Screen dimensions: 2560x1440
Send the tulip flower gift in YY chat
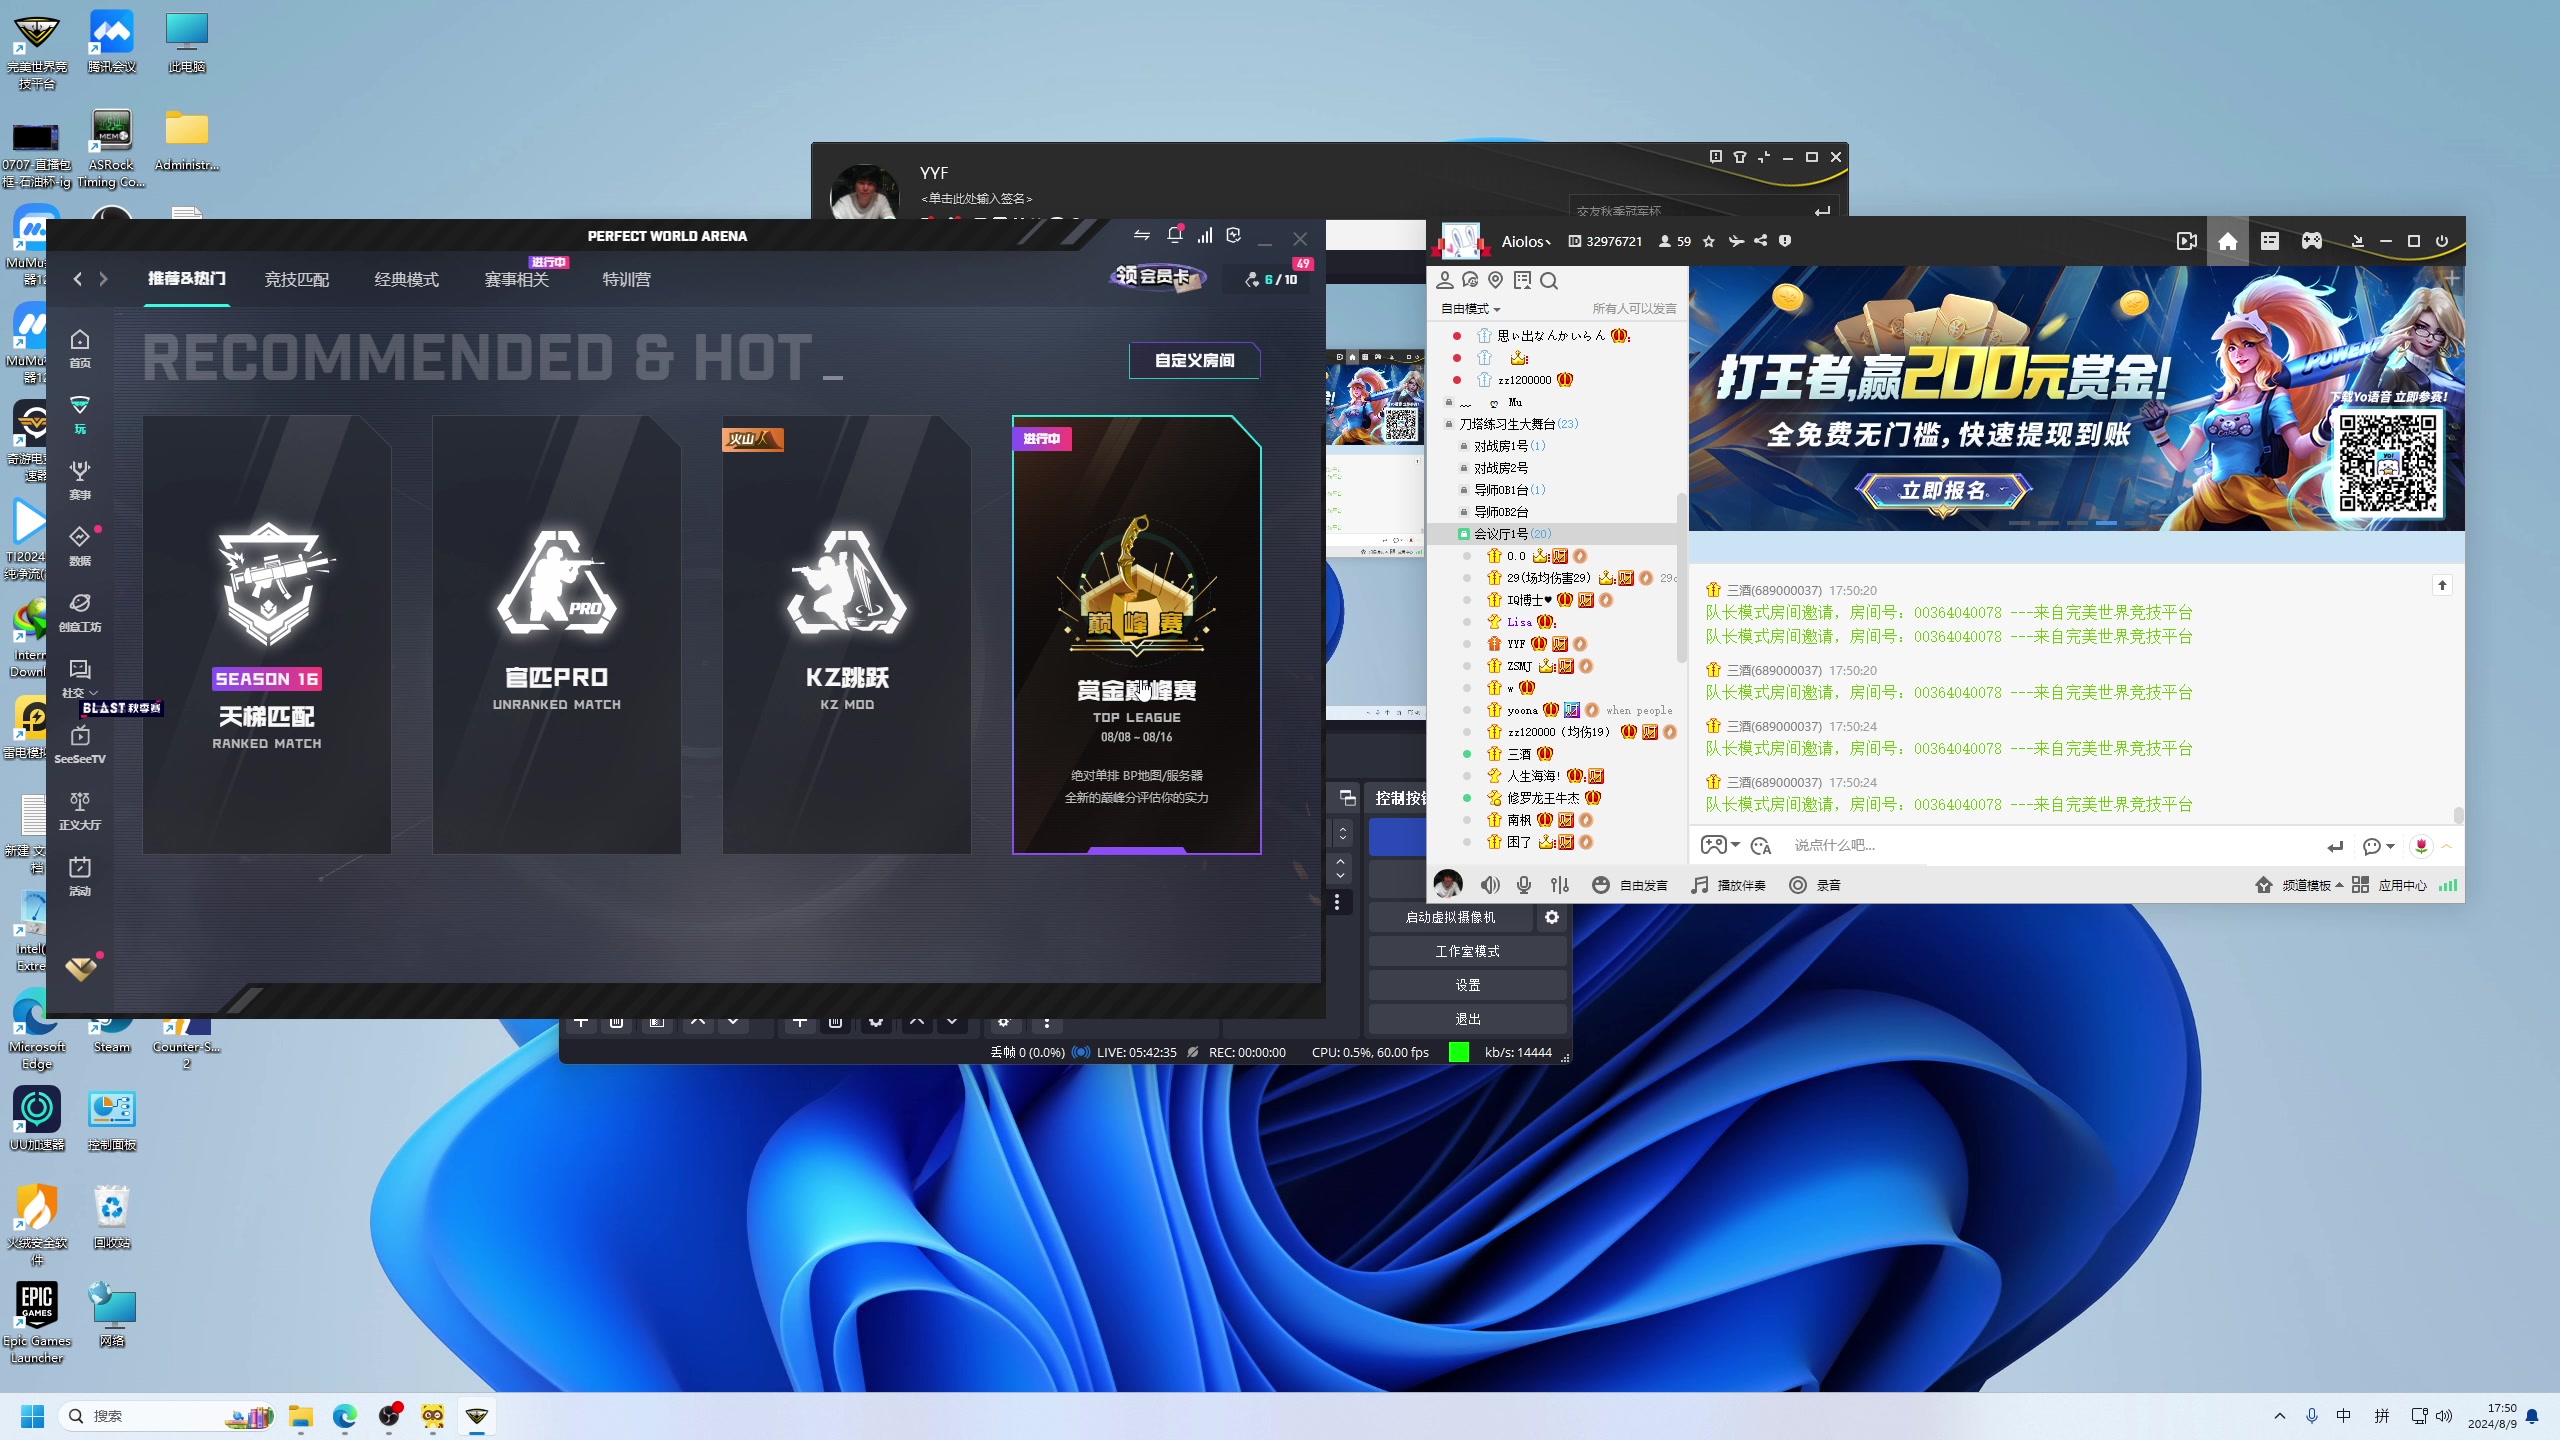pyautogui.click(x=2421, y=846)
